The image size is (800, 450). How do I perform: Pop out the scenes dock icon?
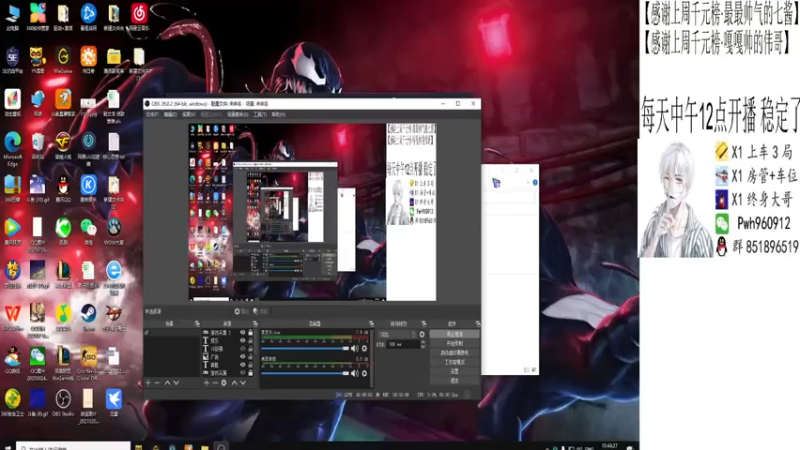197,323
